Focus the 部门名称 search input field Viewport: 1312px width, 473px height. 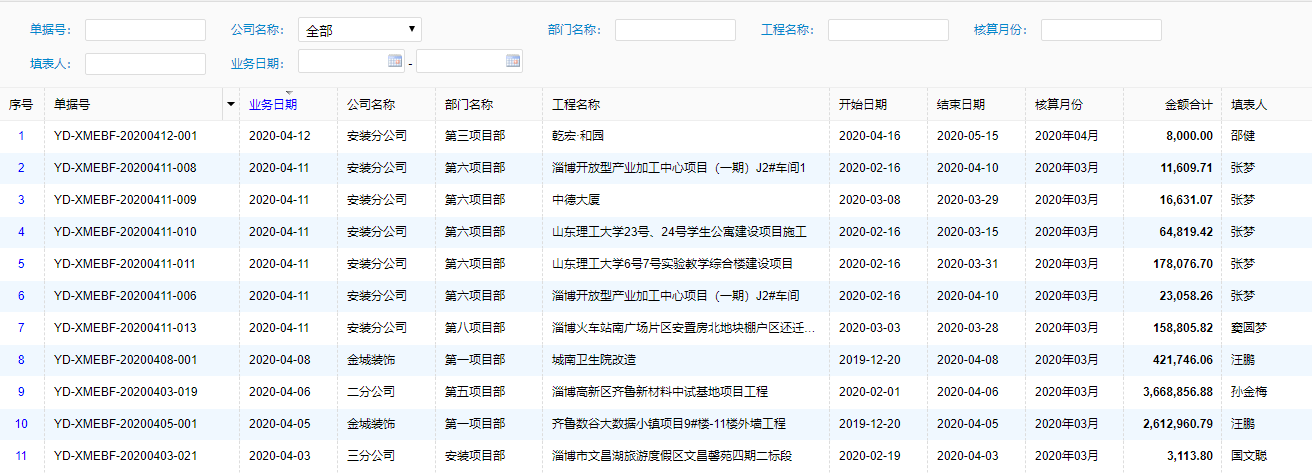(x=675, y=30)
